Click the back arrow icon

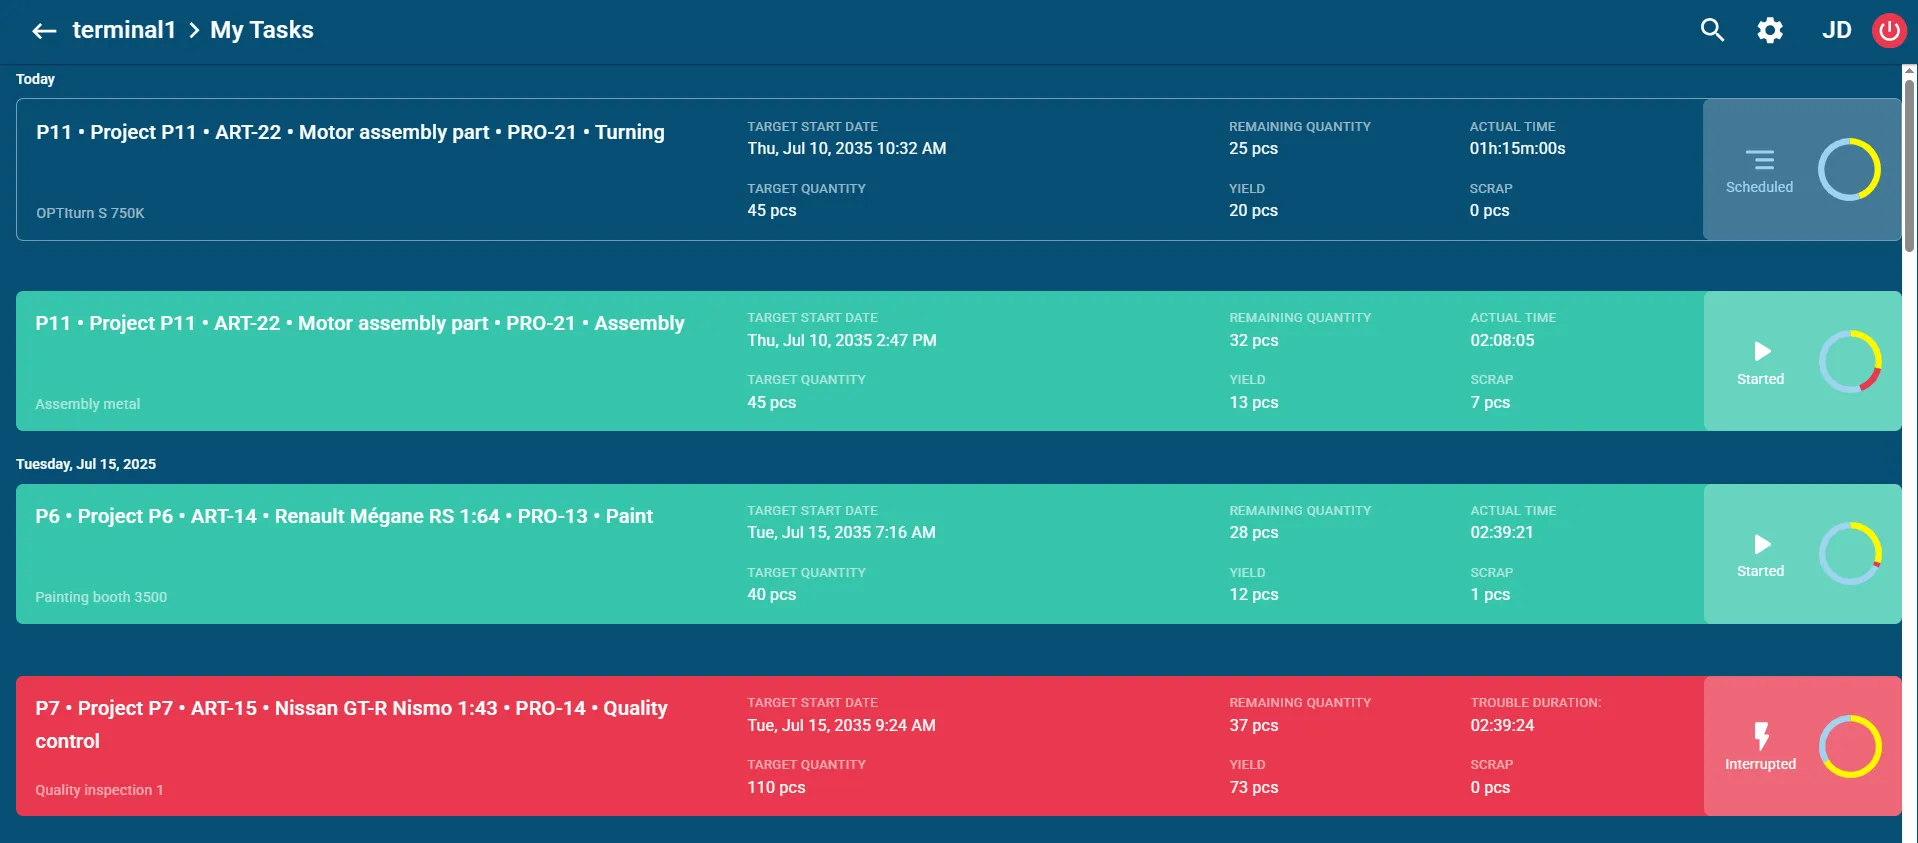pyautogui.click(x=44, y=31)
